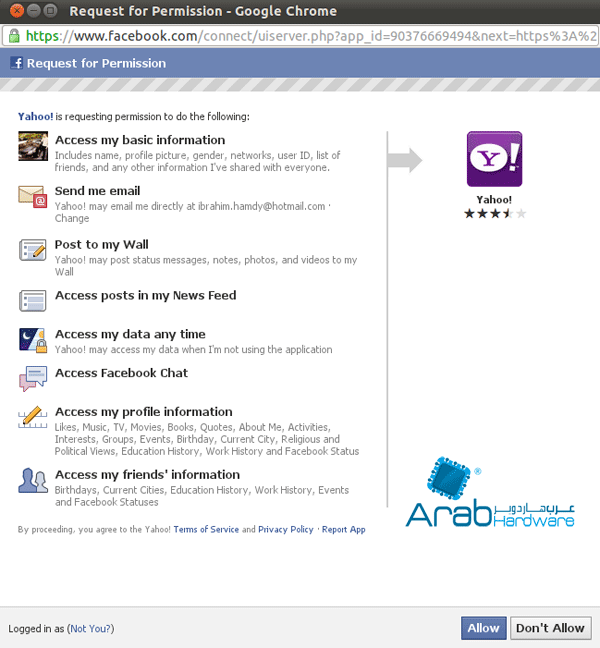
Task: Minimize the Chrome window
Action: (x=33, y=10)
